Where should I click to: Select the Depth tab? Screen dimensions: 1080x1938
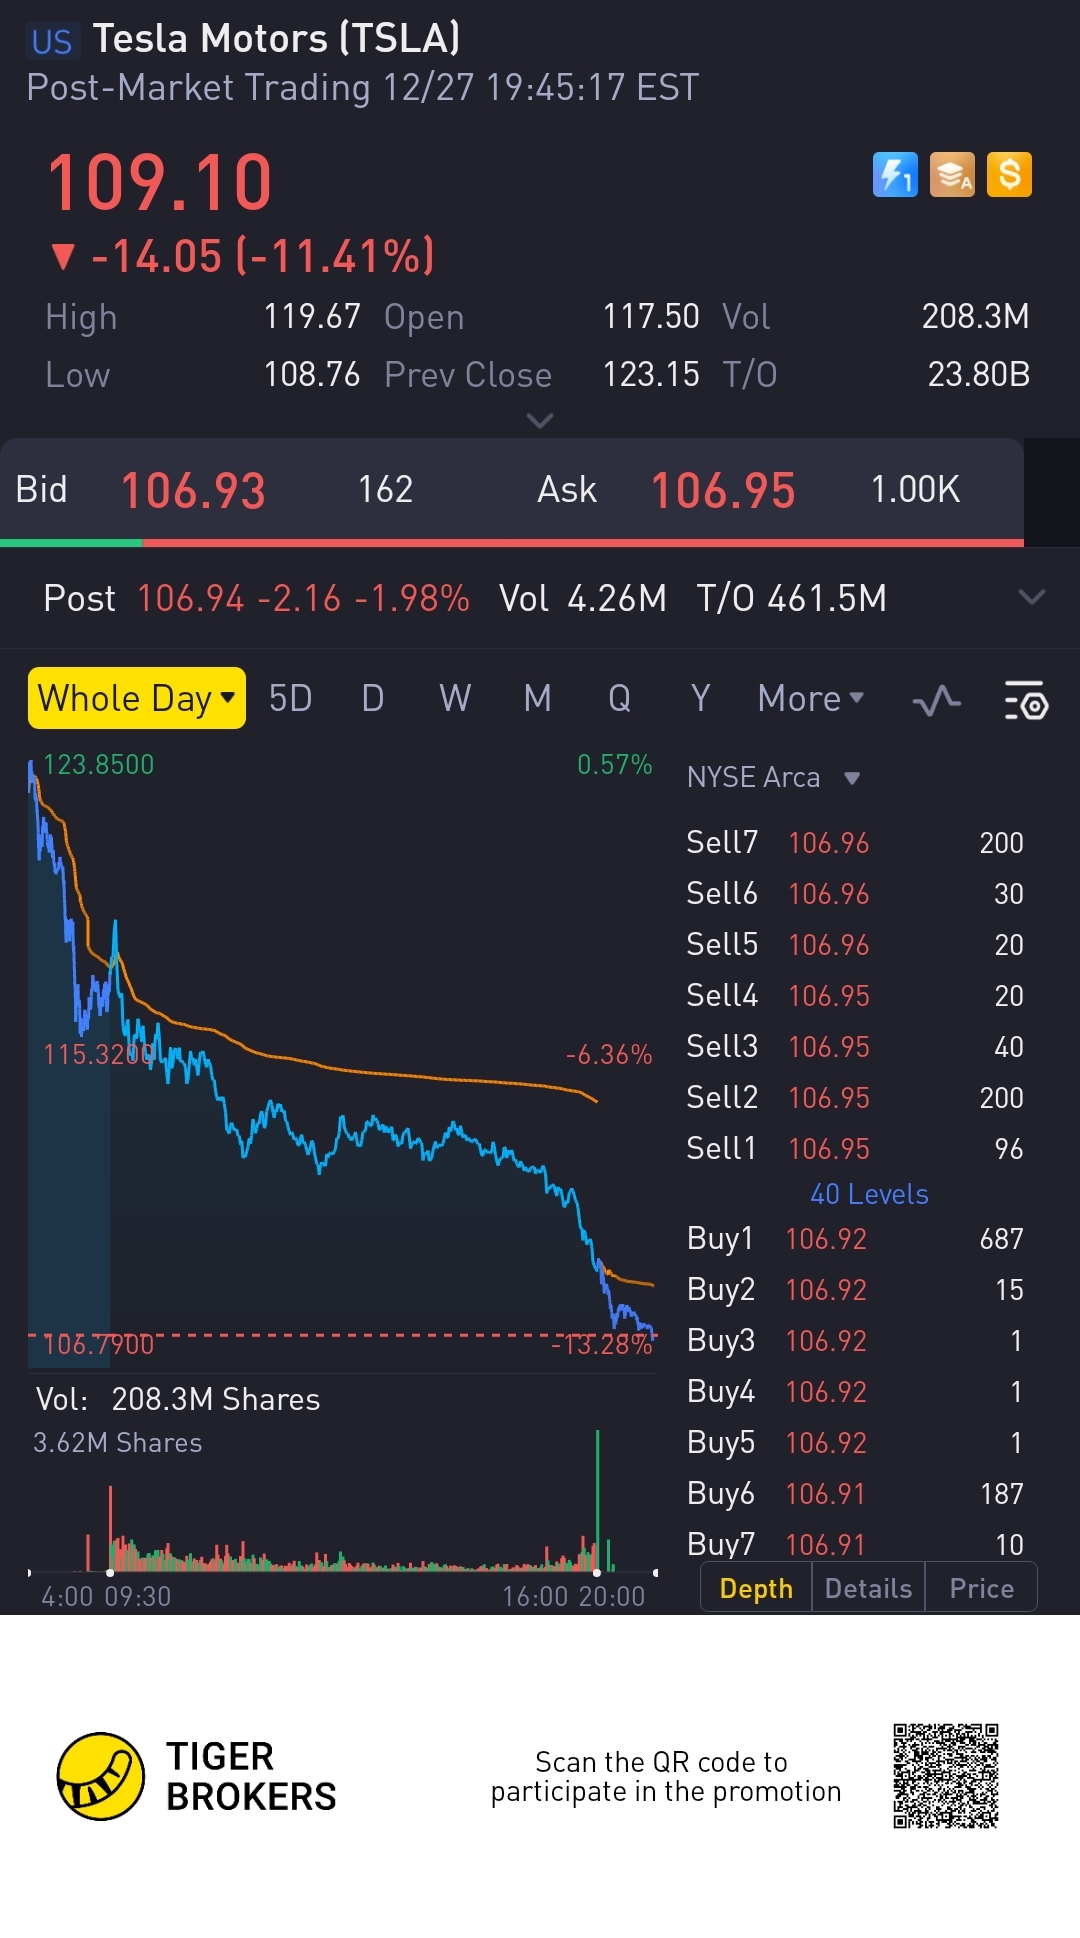point(756,1588)
